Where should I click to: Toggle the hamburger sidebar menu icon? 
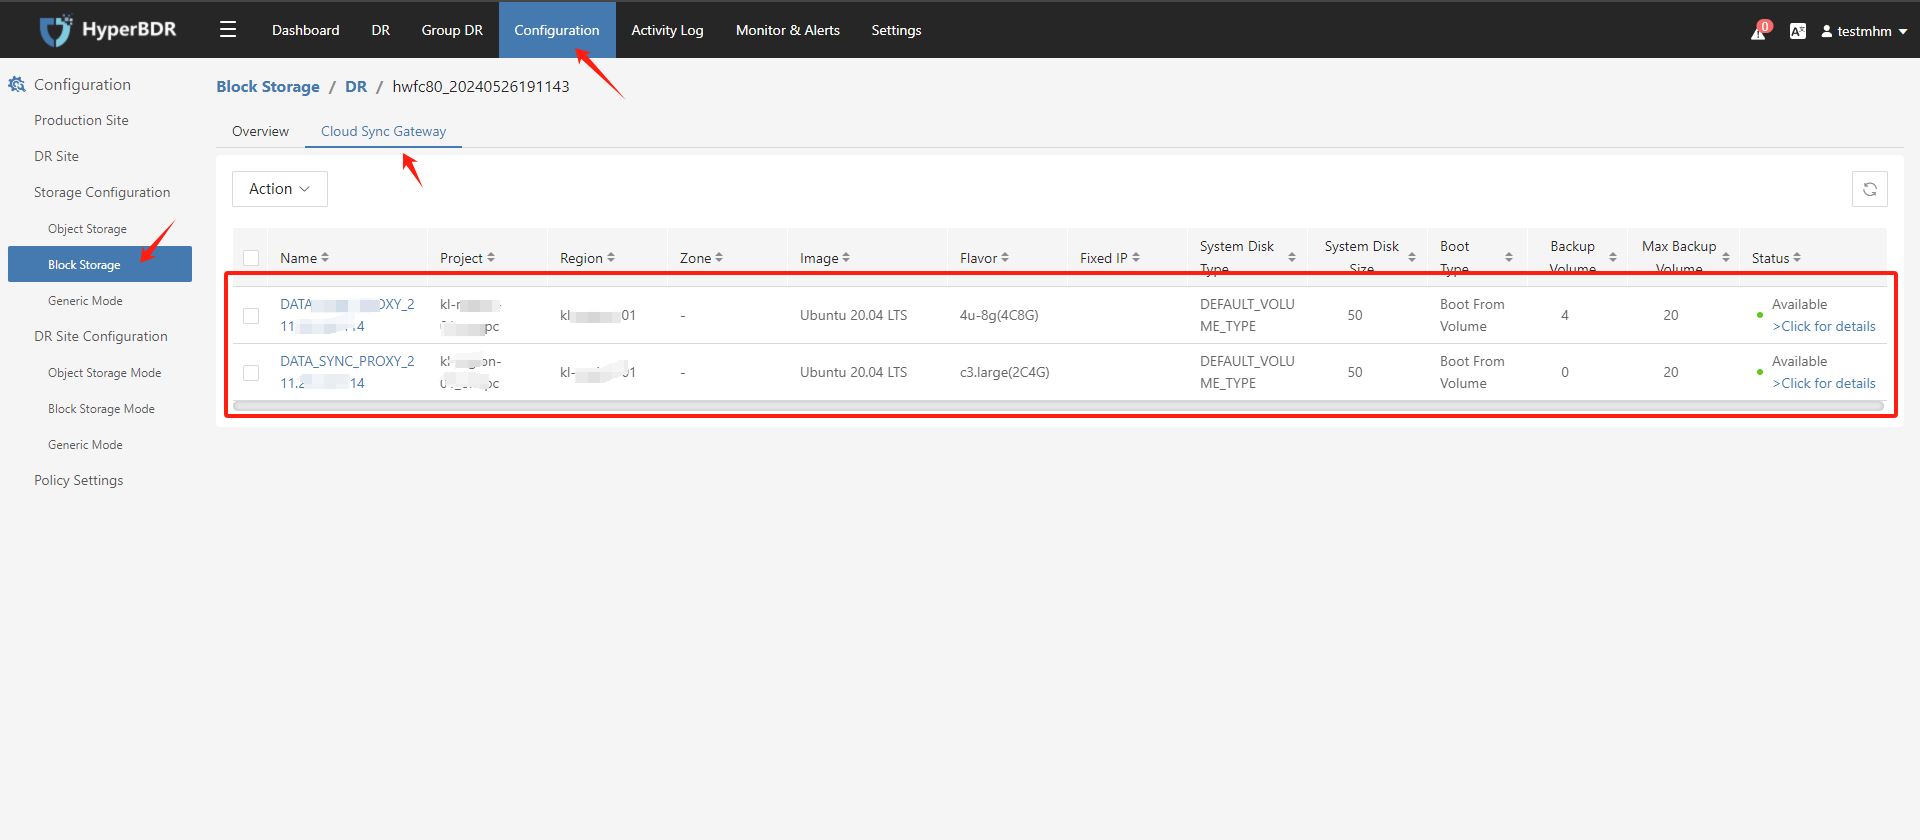tap(228, 30)
